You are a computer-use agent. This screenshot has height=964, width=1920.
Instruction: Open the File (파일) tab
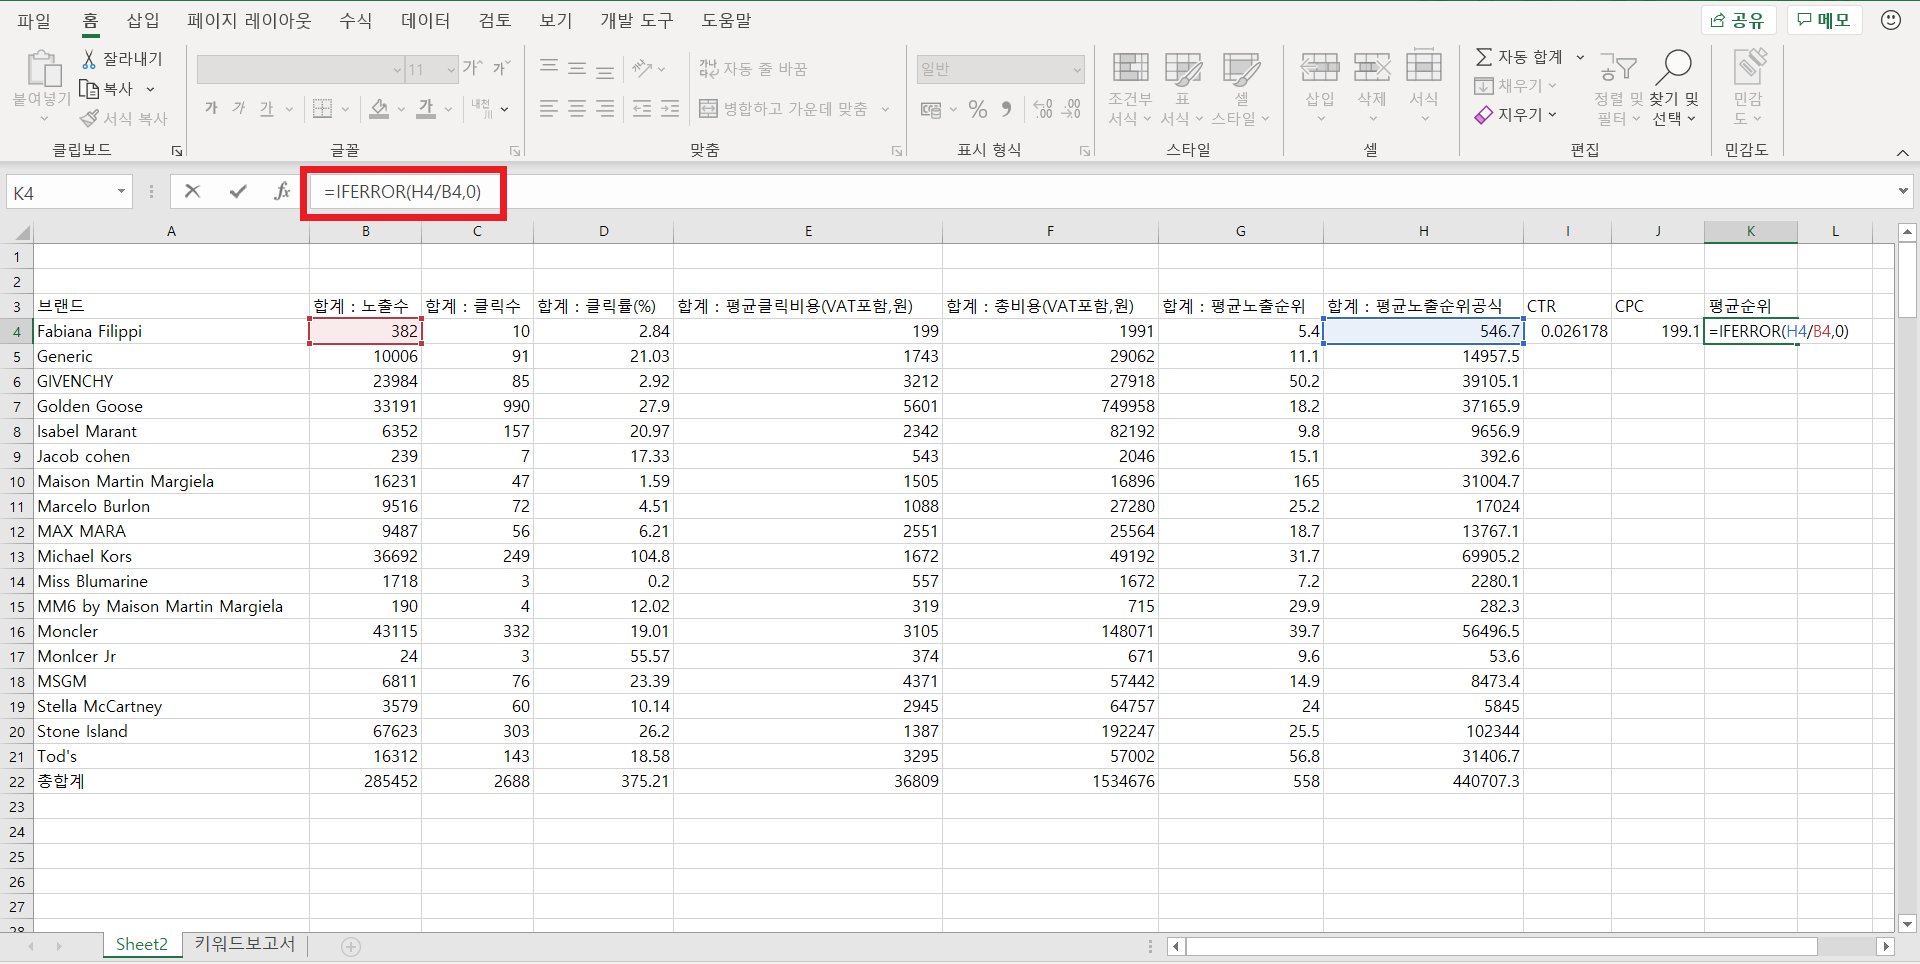[34, 20]
